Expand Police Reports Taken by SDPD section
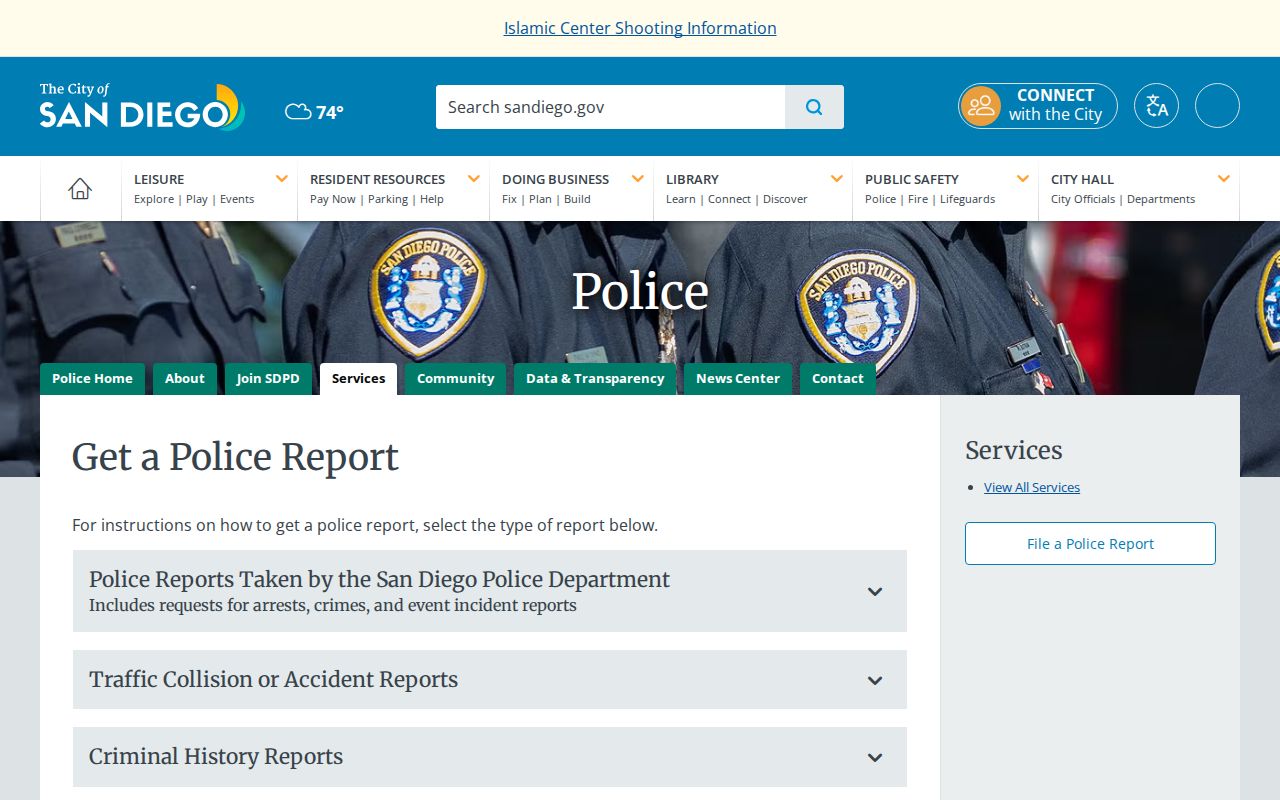The width and height of the screenshot is (1280, 800). click(490, 591)
